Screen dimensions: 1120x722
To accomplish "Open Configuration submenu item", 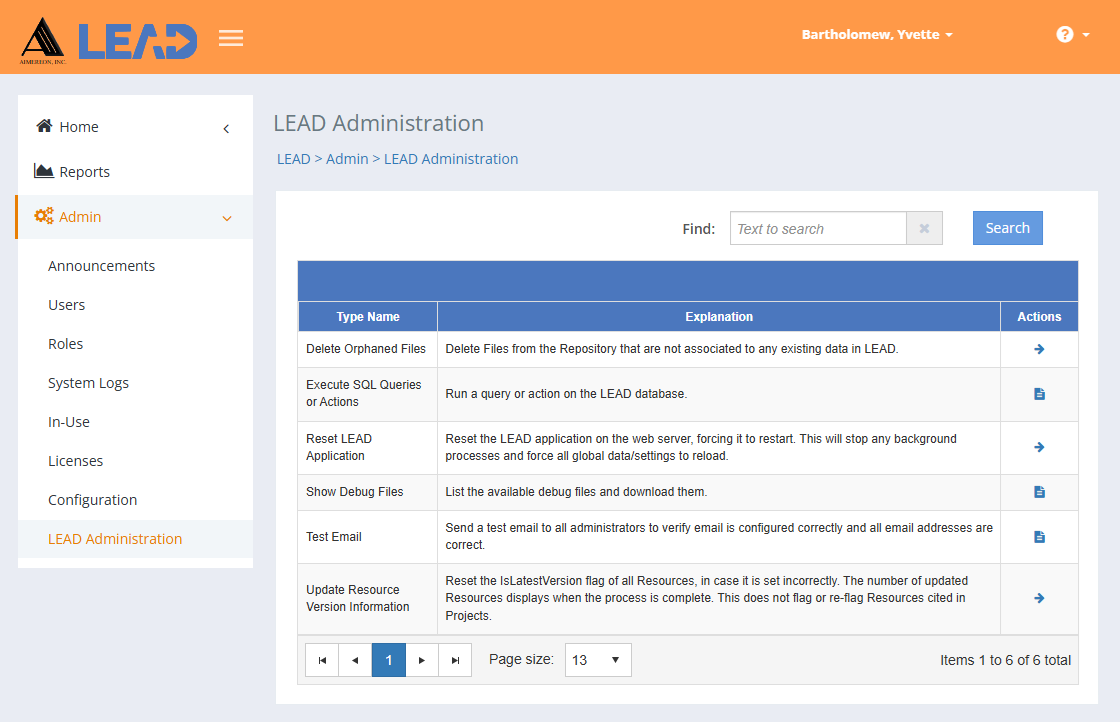I will pyautogui.click(x=92, y=500).
